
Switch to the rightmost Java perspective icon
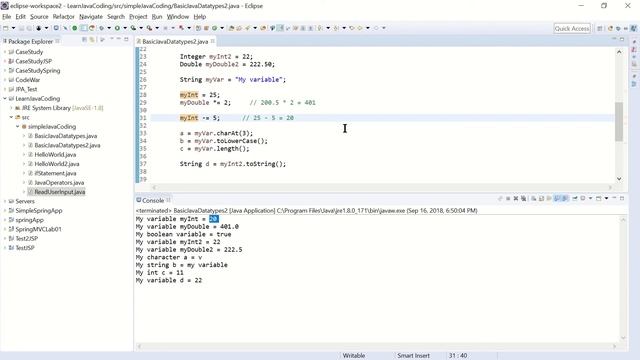pos(633,28)
